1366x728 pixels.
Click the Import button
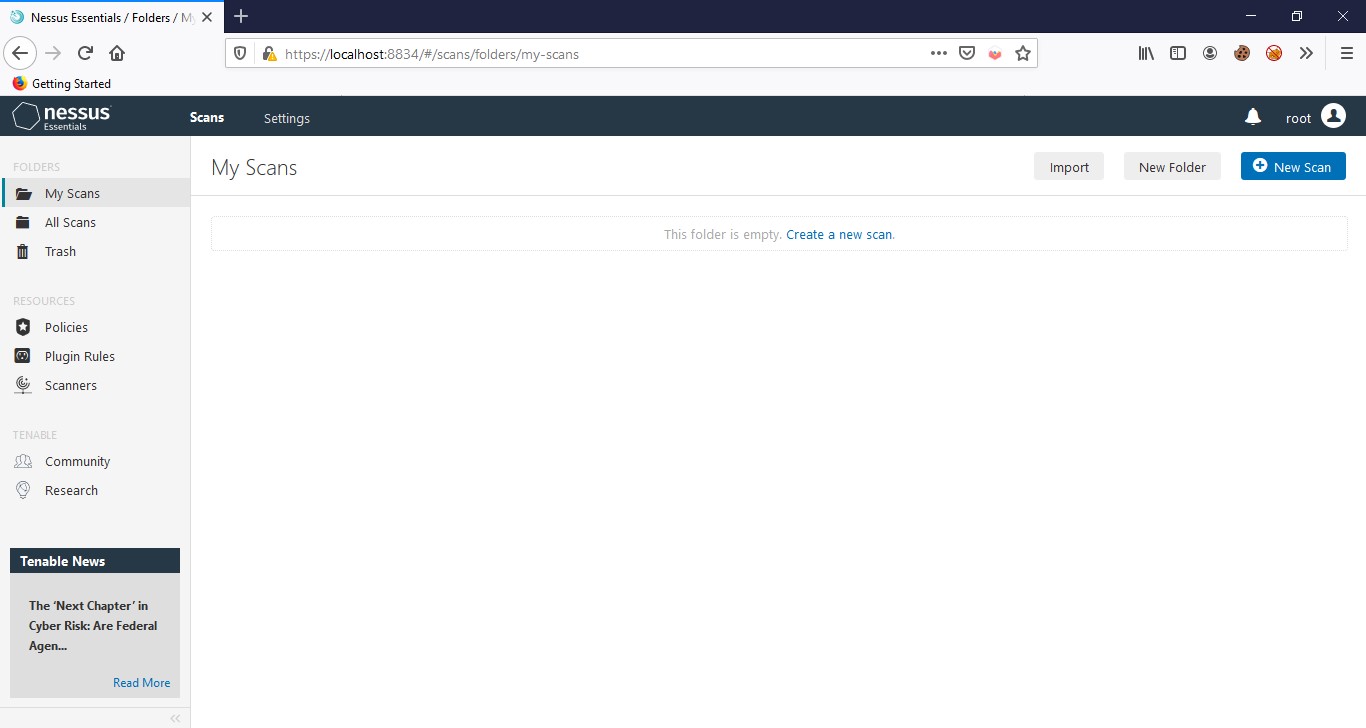1069,167
